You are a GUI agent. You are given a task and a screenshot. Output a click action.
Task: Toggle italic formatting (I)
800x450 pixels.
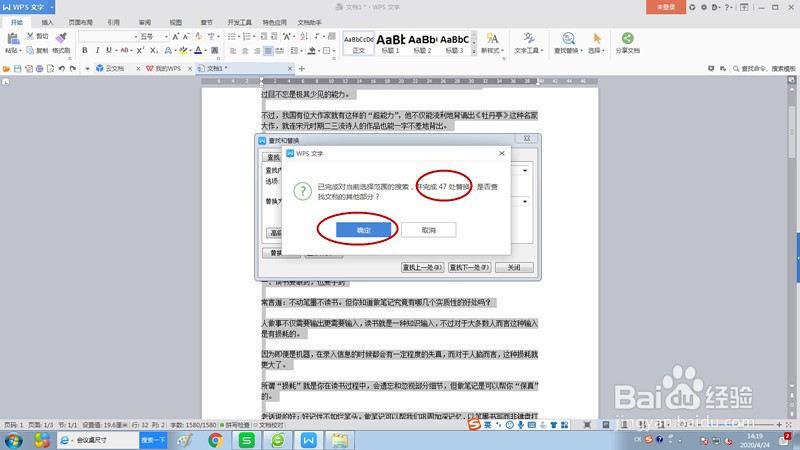click(97, 51)
